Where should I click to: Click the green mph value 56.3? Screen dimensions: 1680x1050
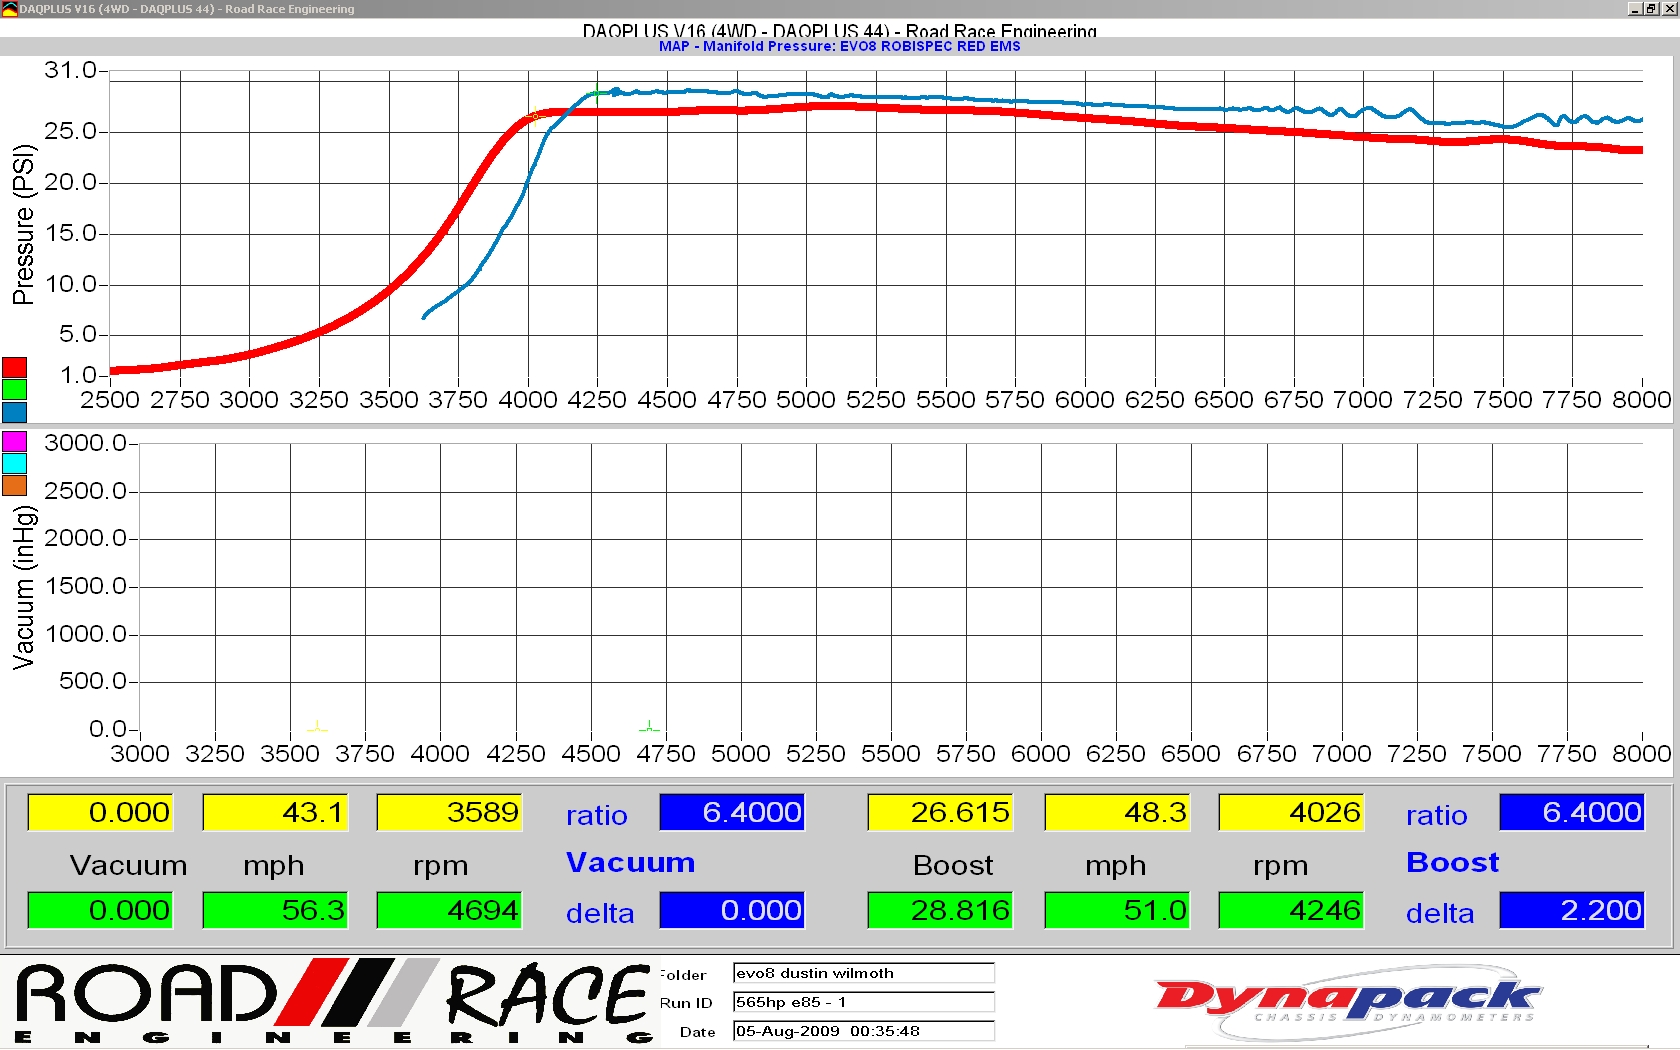275,910
